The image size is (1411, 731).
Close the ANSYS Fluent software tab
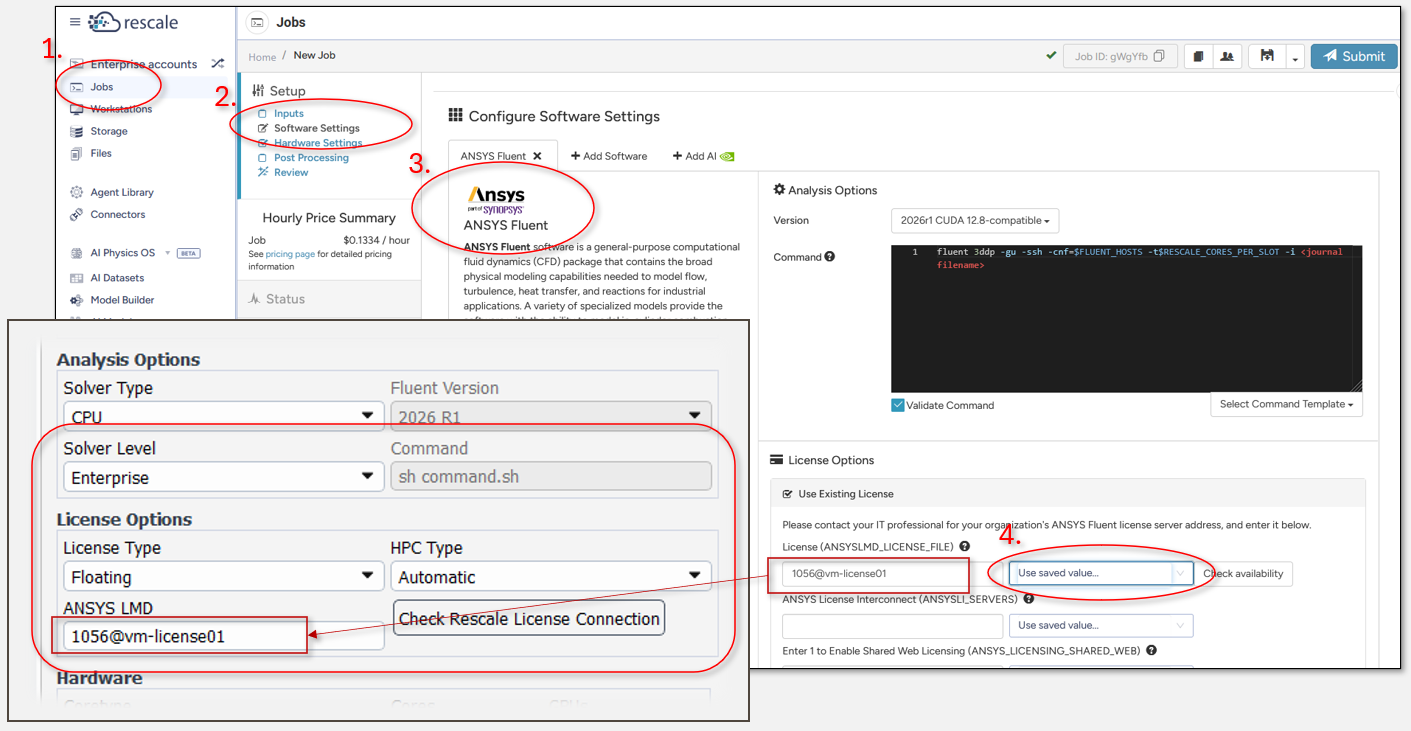coord(537,156)
